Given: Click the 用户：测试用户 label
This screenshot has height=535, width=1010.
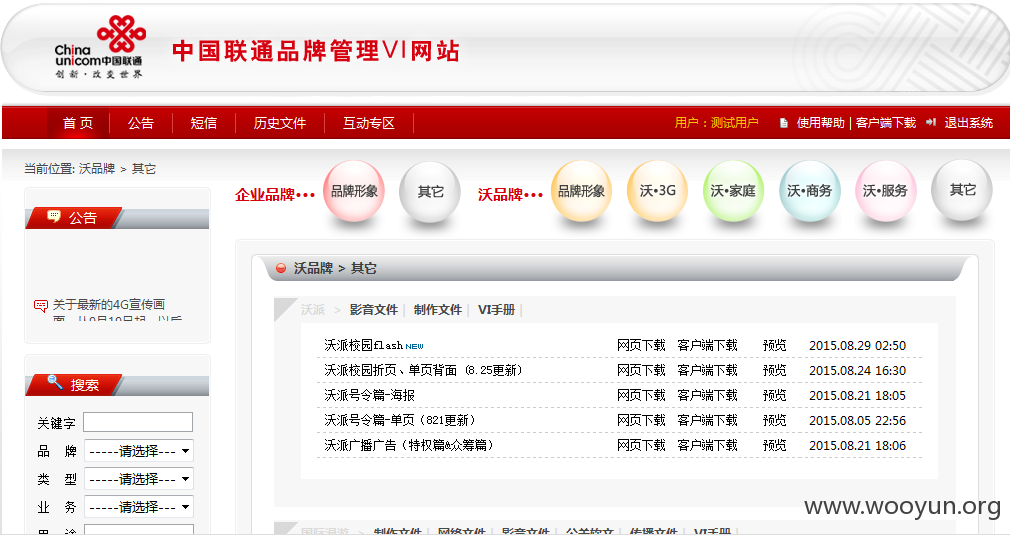Looking at the screenshot, I should coord(716,123).
